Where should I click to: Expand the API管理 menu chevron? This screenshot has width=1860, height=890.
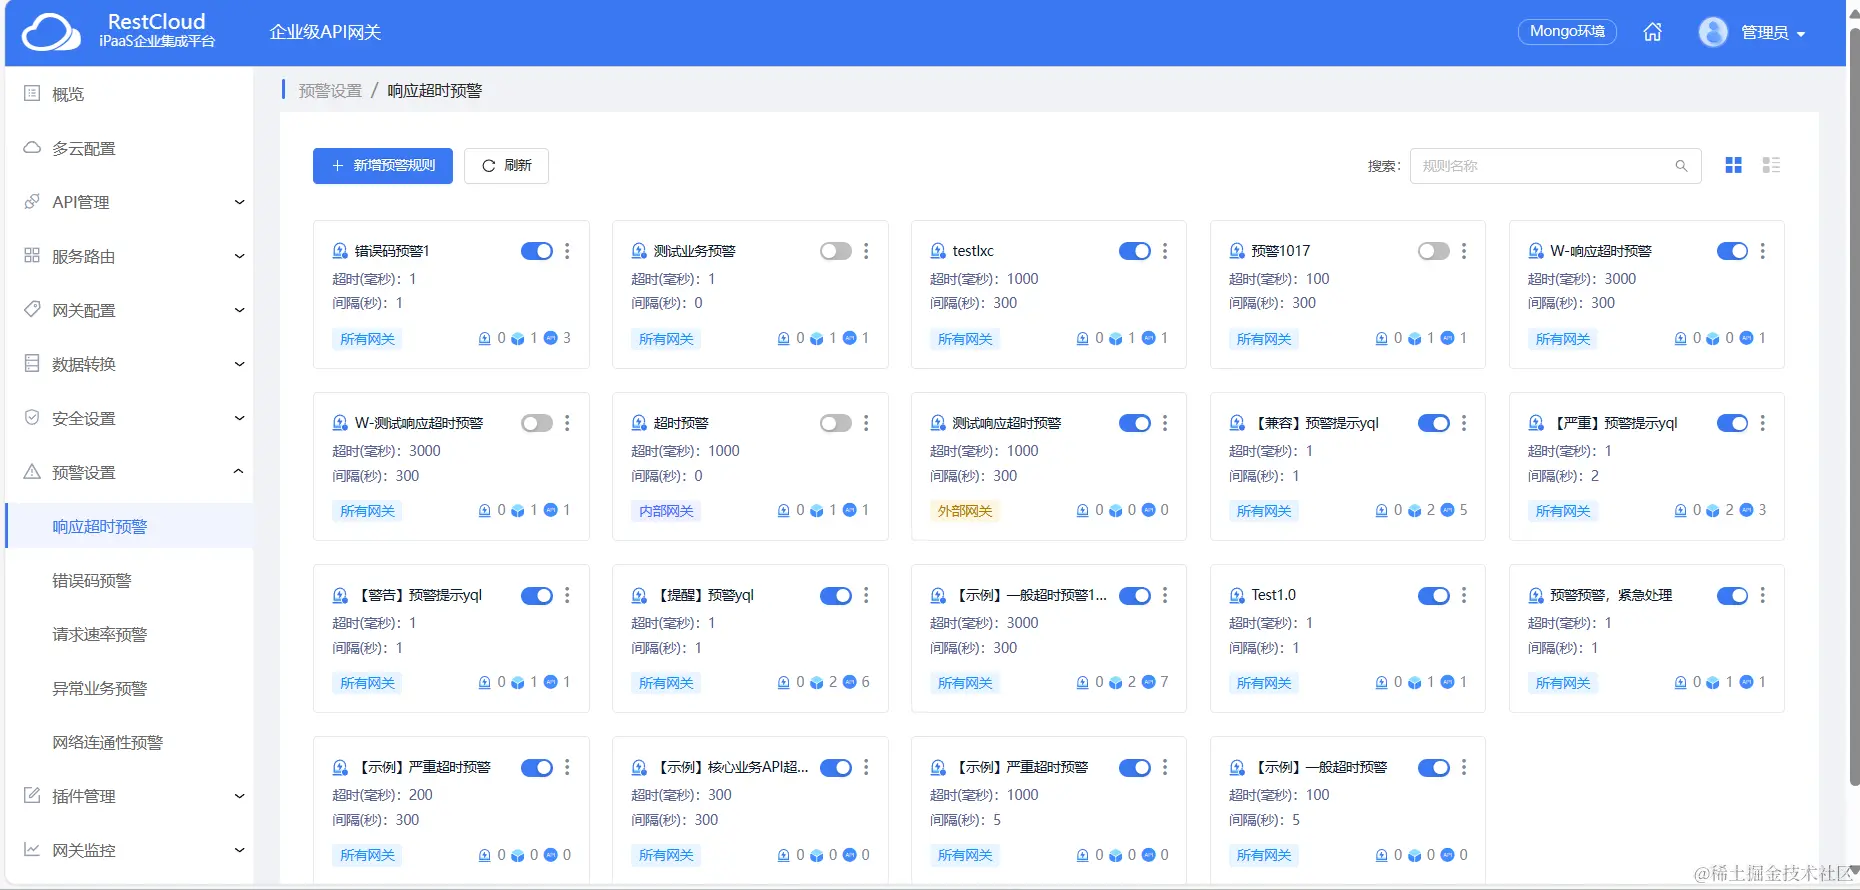[239, 202]
